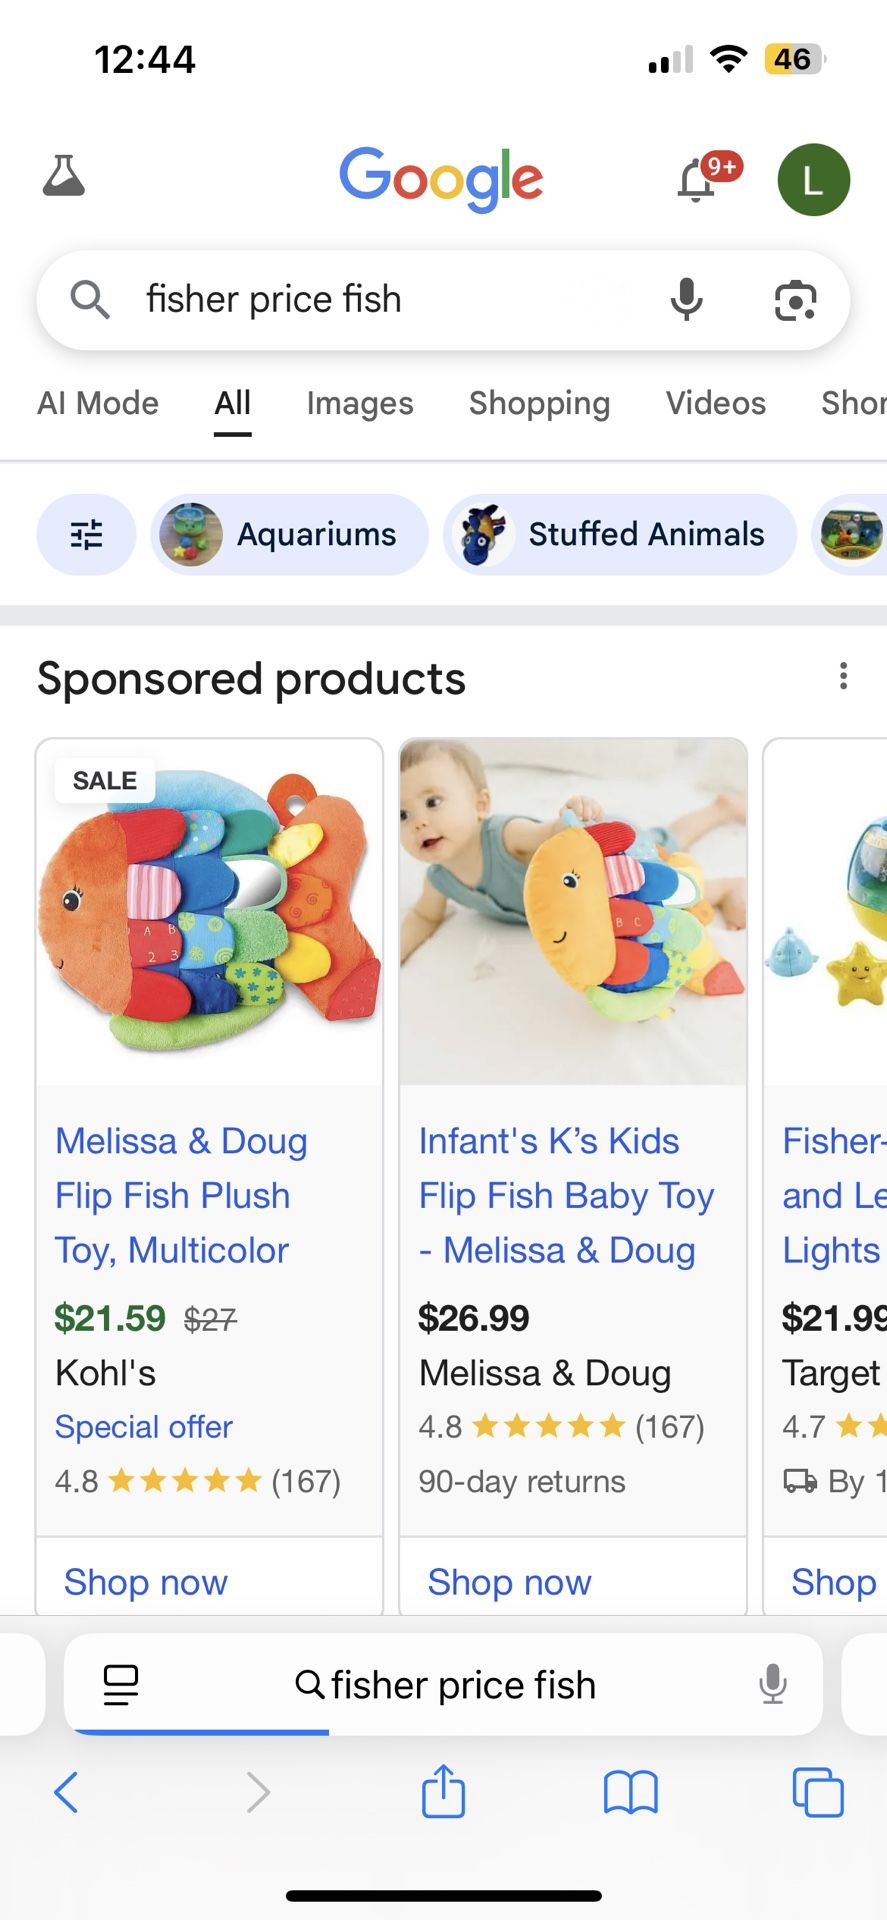Tap the Google search input field
Image resolution: width=887 pixels, height=1920 pixels.
(x=380, y=299)
